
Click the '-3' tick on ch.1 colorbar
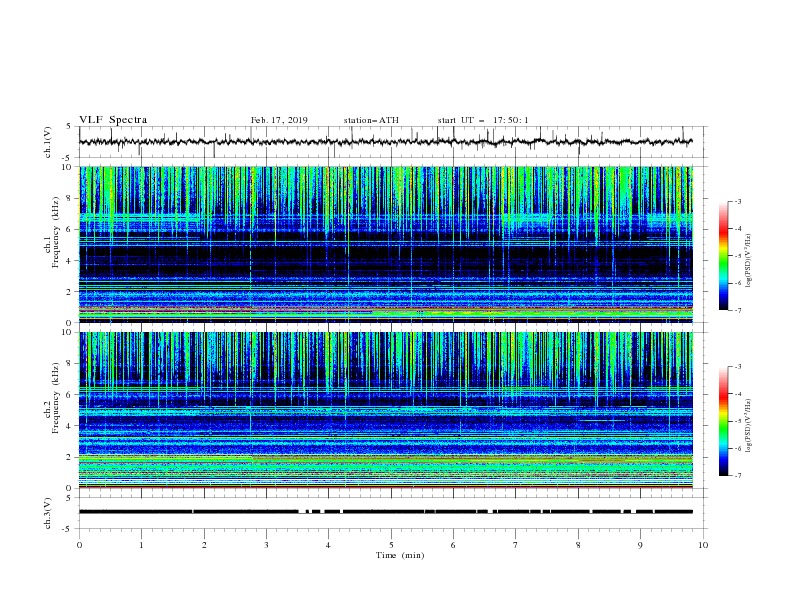point(737,201)
